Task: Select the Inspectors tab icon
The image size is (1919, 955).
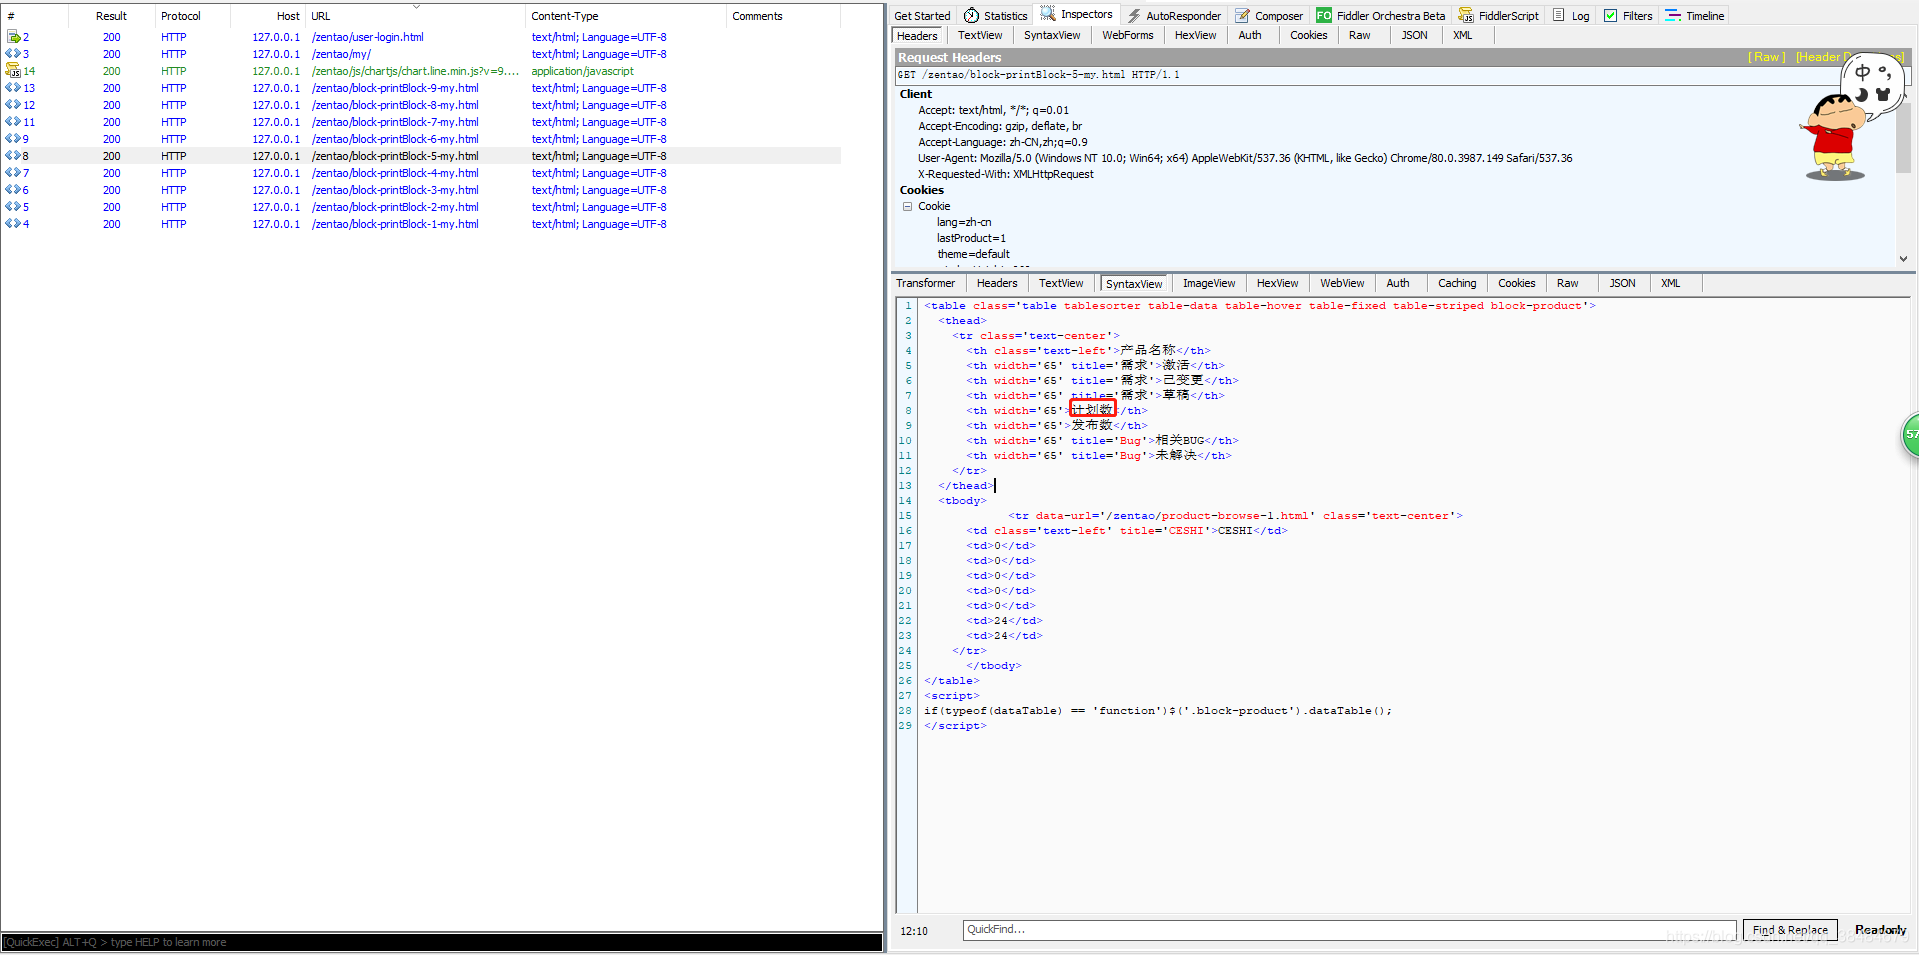Action: [x=1048, y=14]
